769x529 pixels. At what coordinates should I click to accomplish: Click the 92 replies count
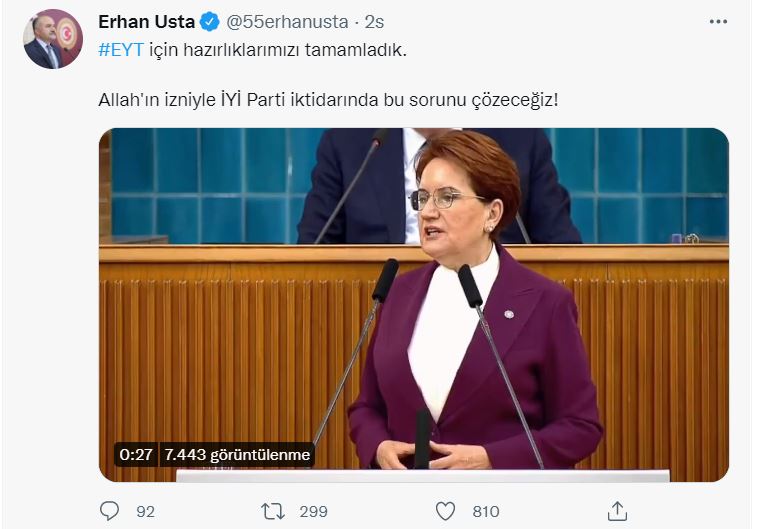tap(145, 512)
